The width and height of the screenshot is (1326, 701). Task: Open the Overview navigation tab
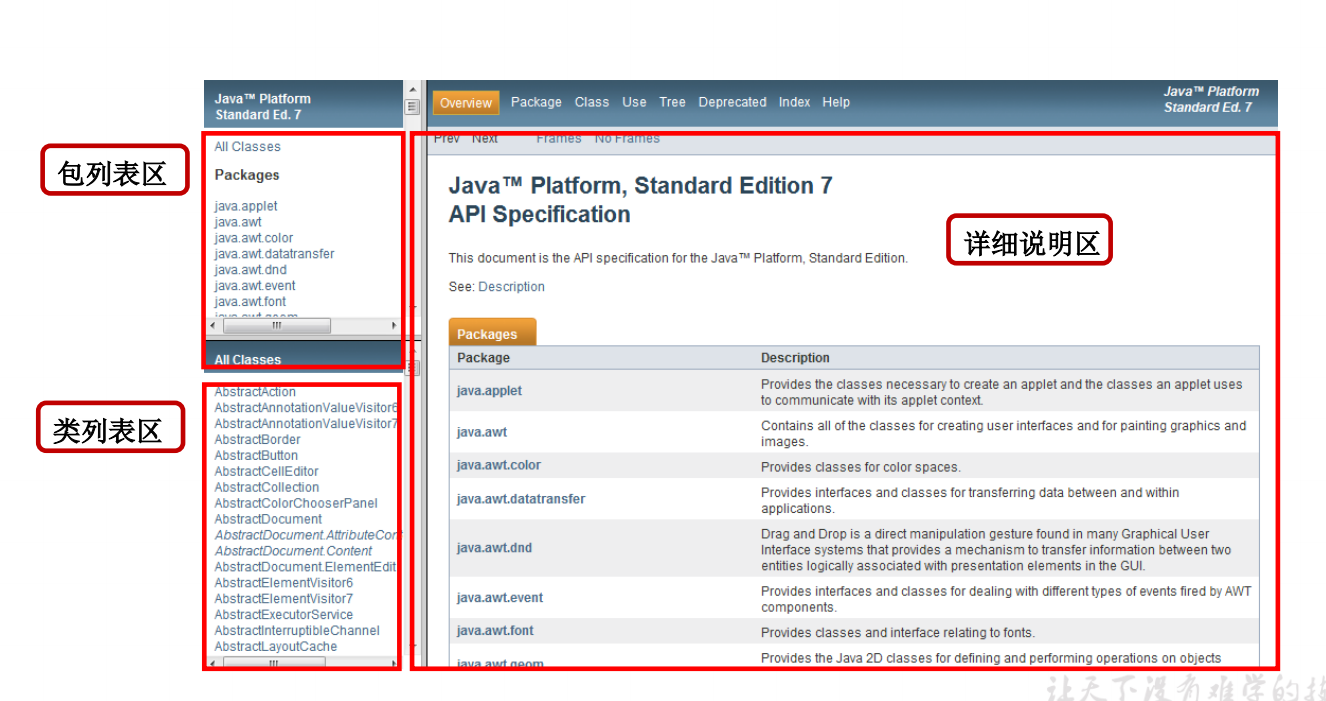465,103
